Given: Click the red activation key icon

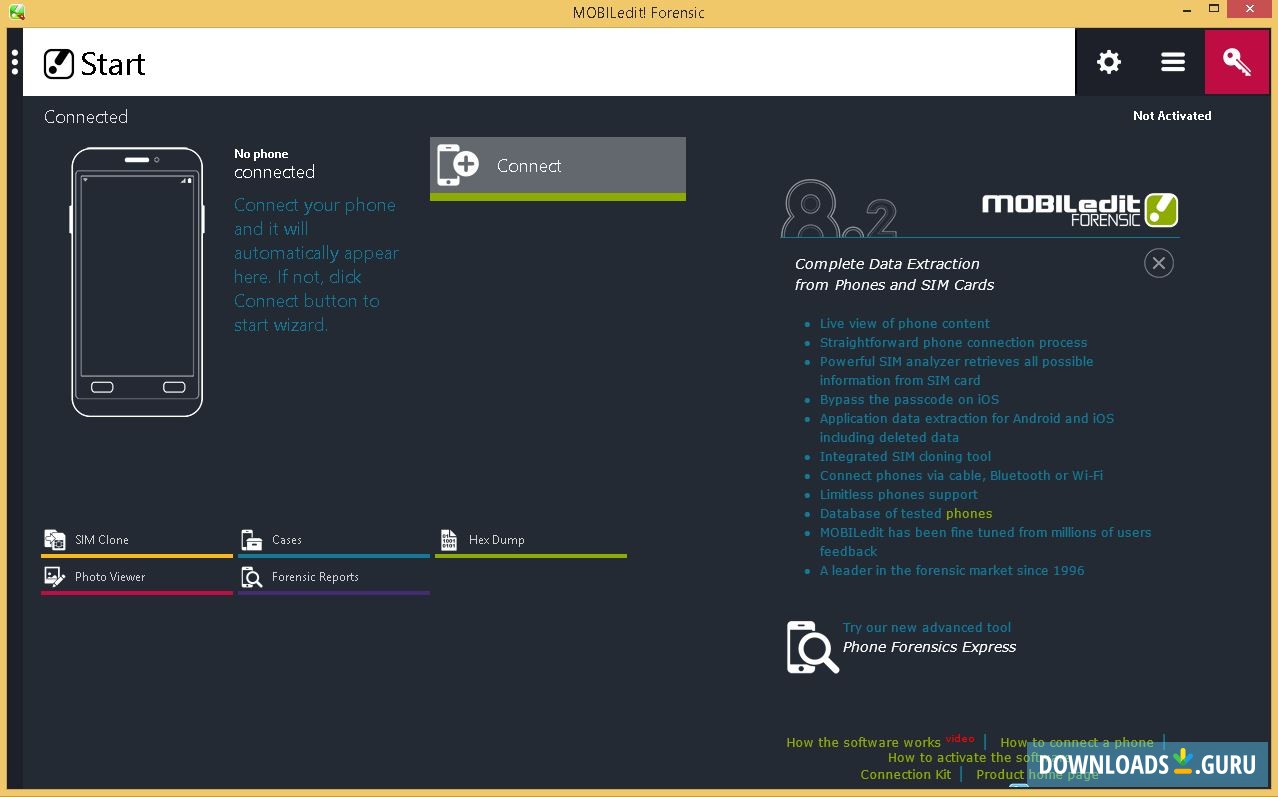Looking at the screenshot, I should tap(1237, 62).
